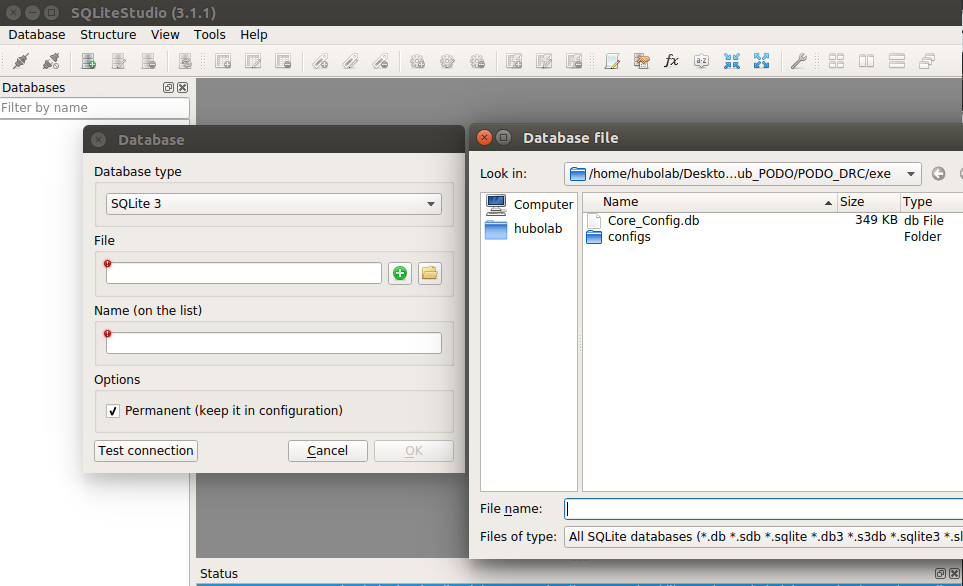Click the Import icon with inward blue arrows
Image resolution: width=963 pixels, height=586 pixels.
coord(731,61)
